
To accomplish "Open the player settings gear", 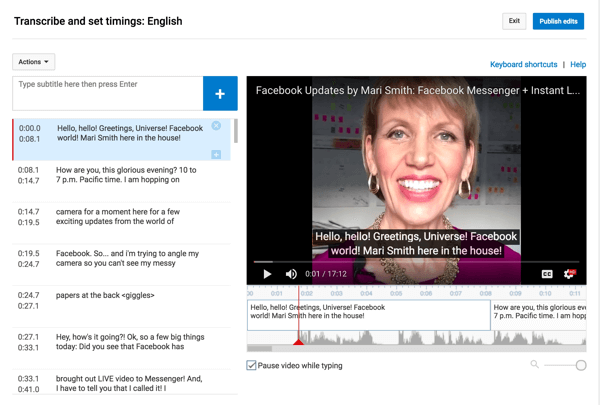I will 569,274.
